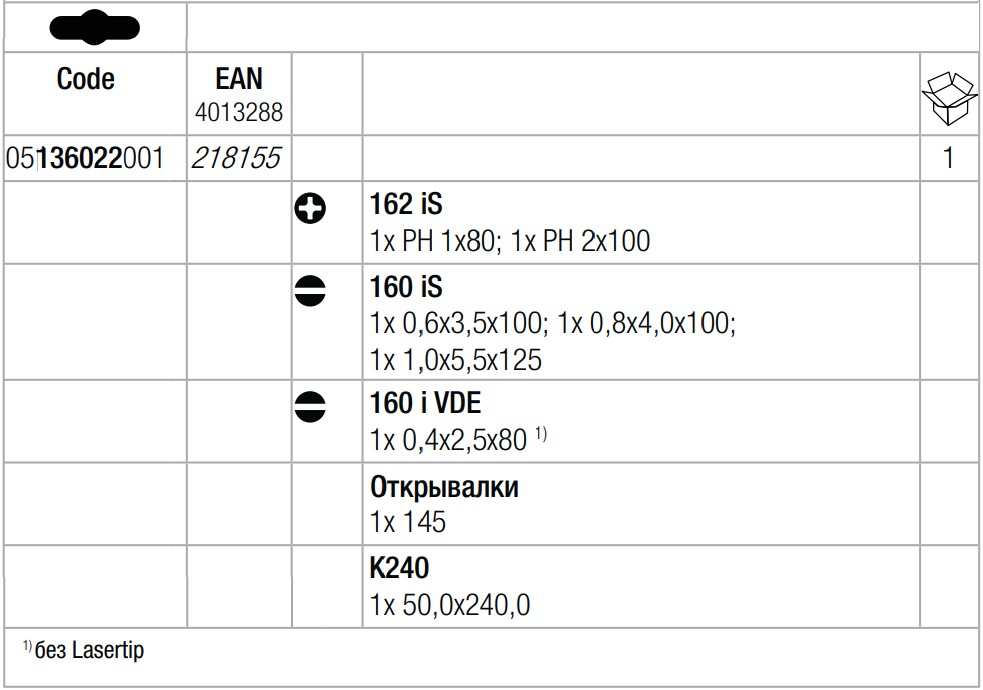Select the 160 i VDE heading

tap(426, 403)
